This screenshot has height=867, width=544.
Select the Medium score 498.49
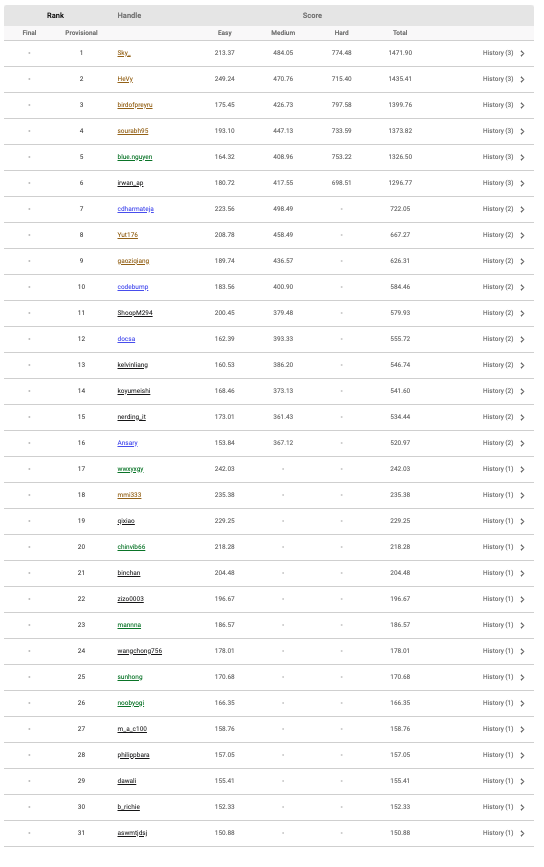pyautogui.click(x=283, y=209)
